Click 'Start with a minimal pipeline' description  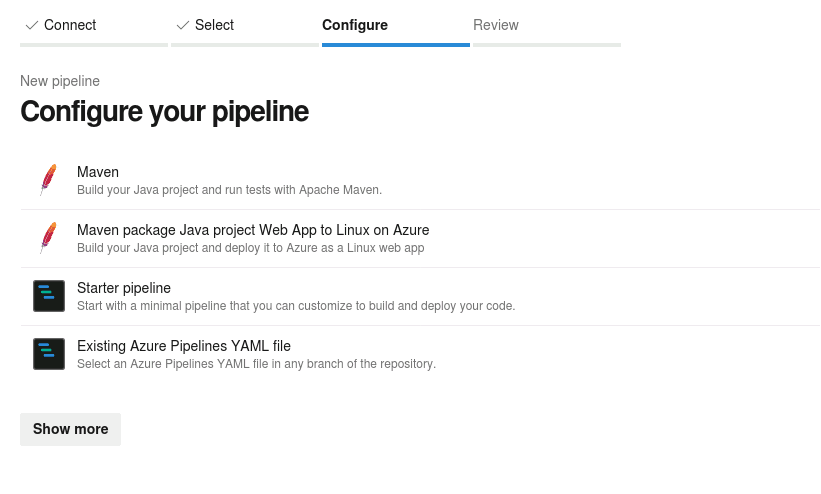(296, 306)
